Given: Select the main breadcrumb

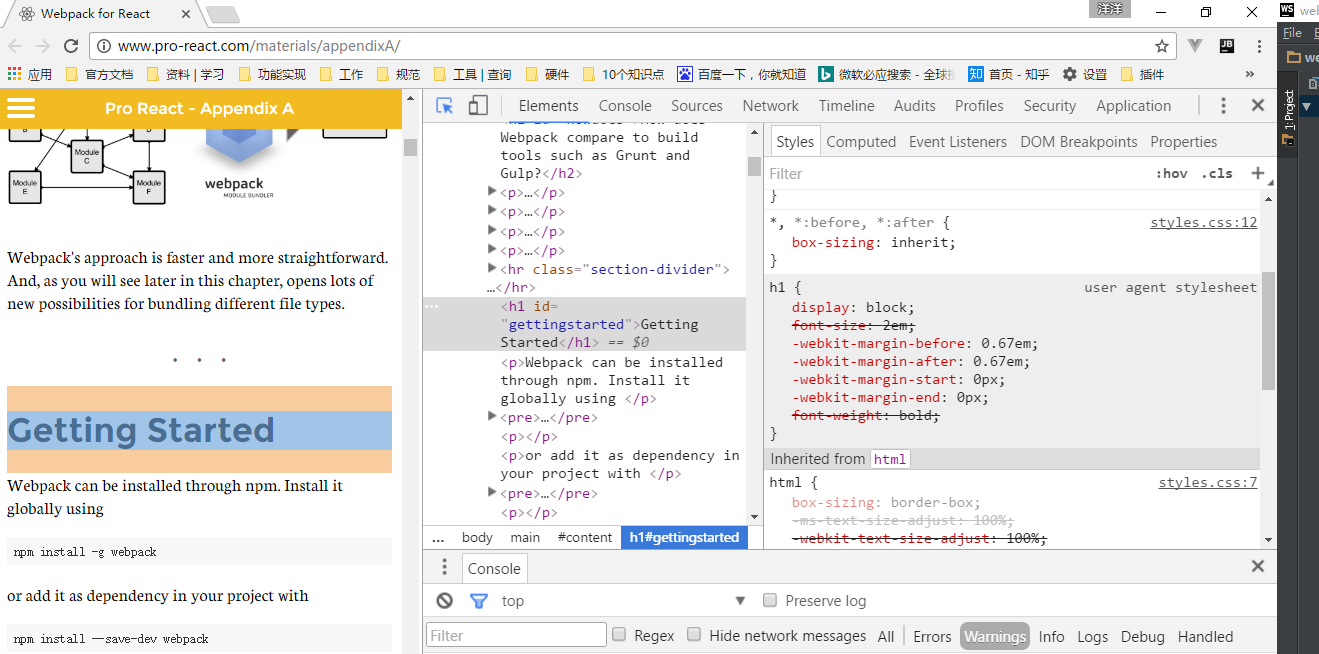Looking at the screenshot, I should tap(525, 537).
